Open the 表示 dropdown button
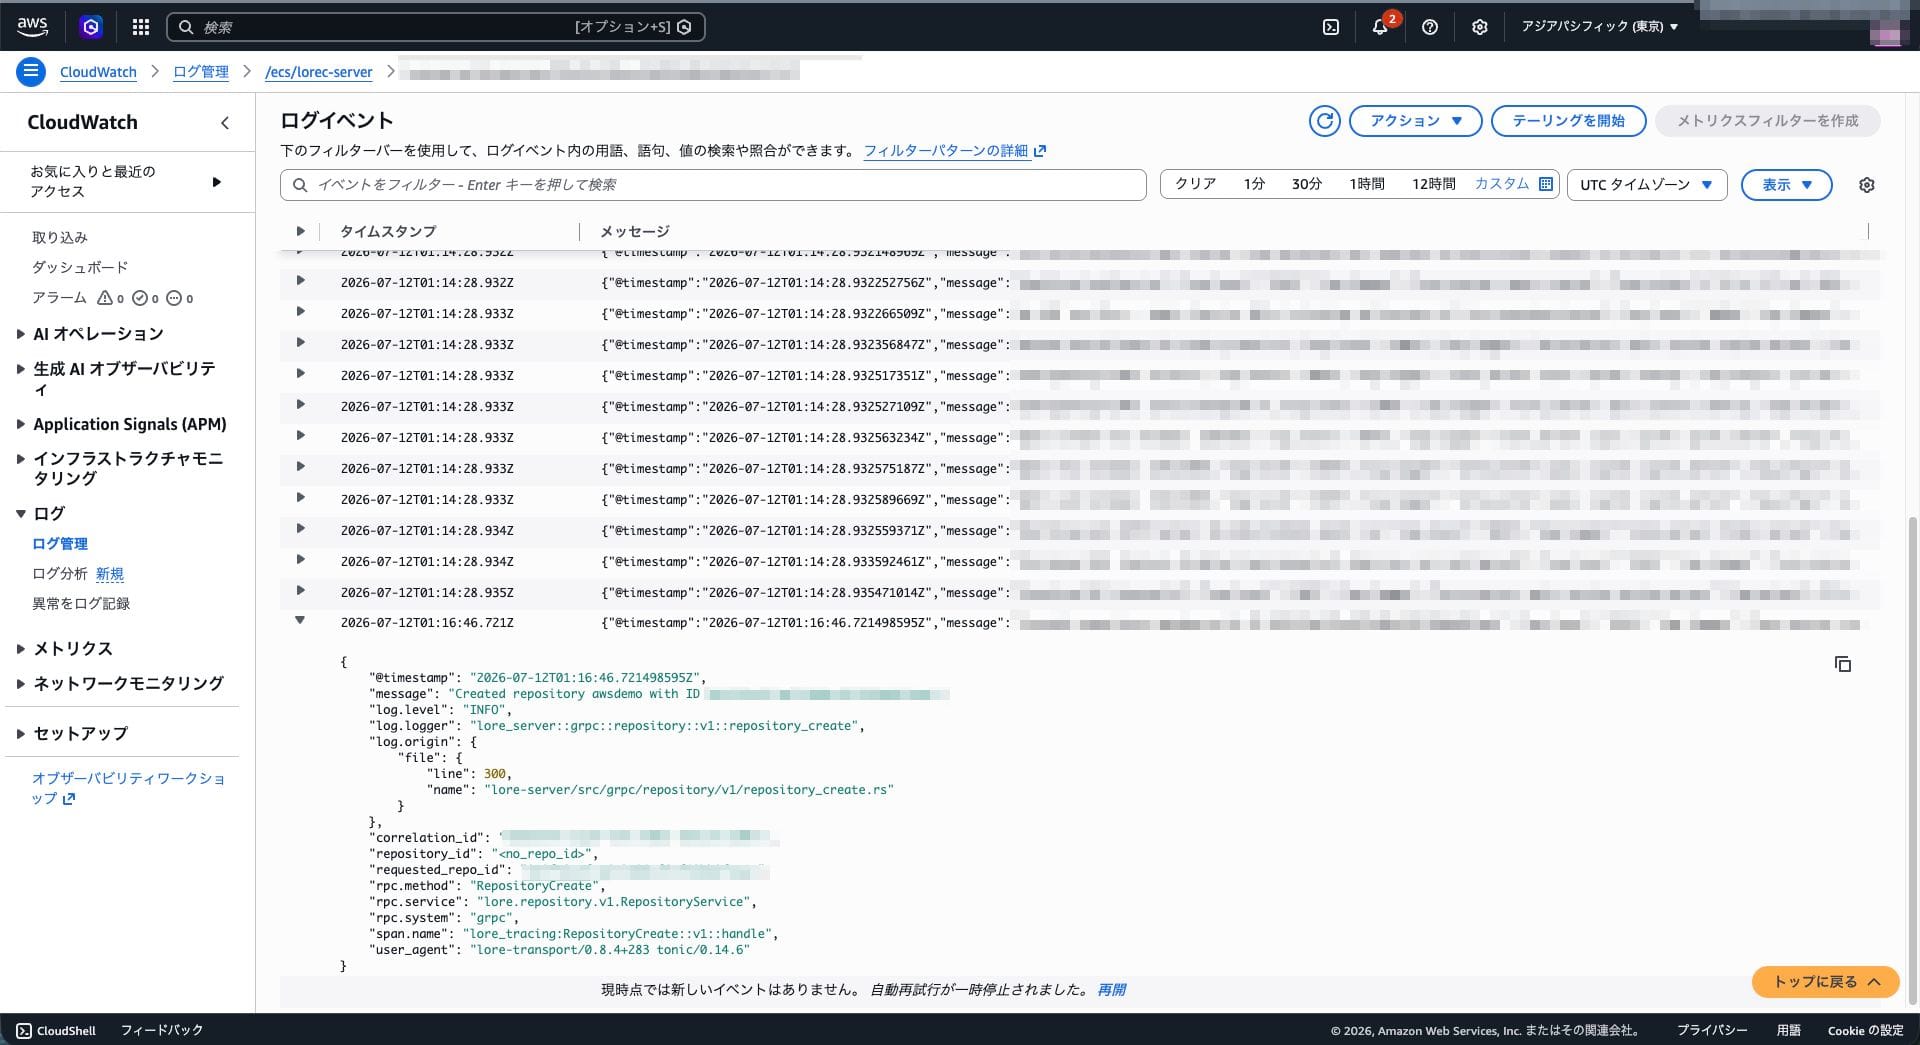This screenshot has height=1045, width=1920. pos(1786,185)
